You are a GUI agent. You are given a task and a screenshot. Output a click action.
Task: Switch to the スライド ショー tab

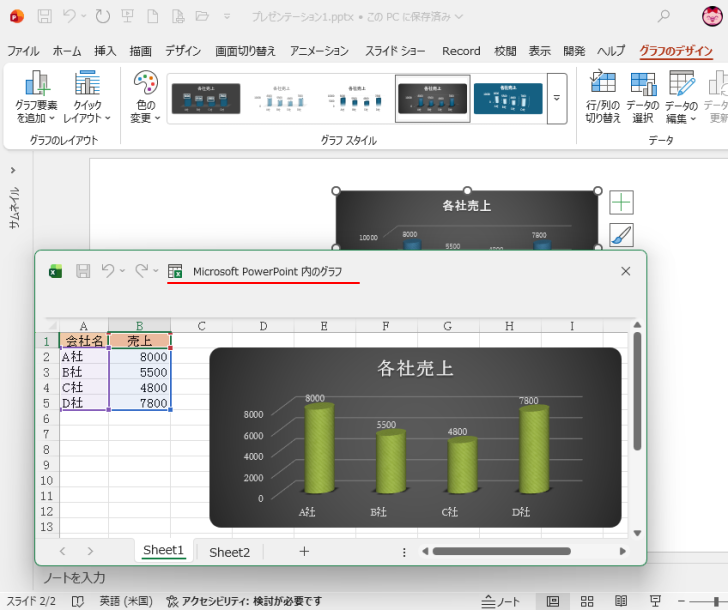click(395, 51)
